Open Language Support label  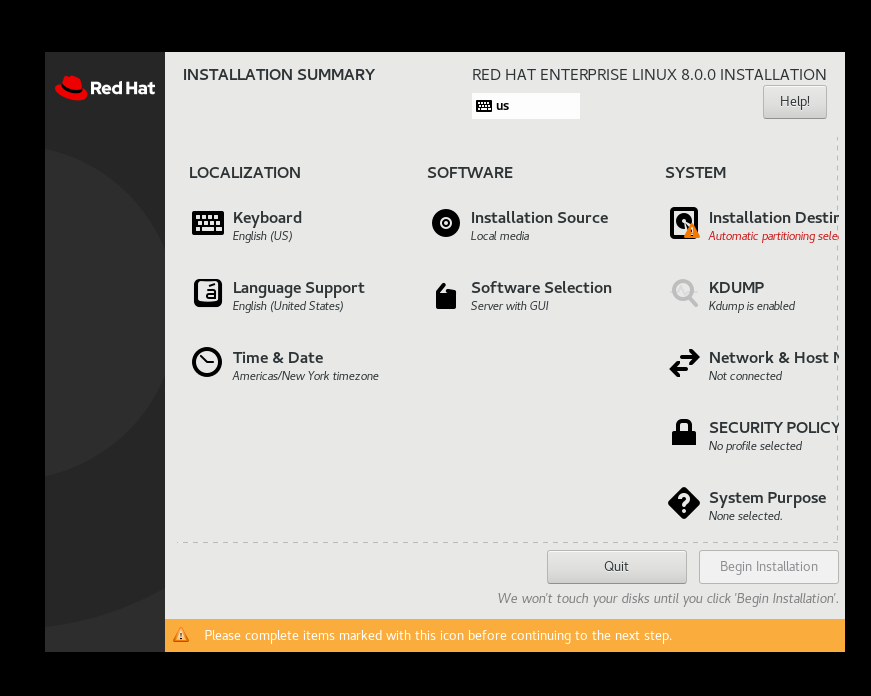pyautogui.click(x=298, y=288)
